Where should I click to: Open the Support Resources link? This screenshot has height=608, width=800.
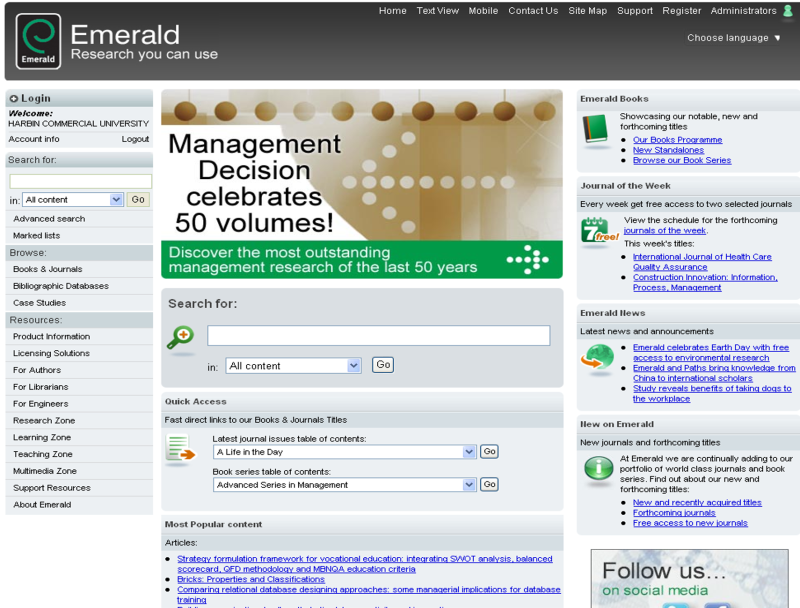[x=52, y=488]
